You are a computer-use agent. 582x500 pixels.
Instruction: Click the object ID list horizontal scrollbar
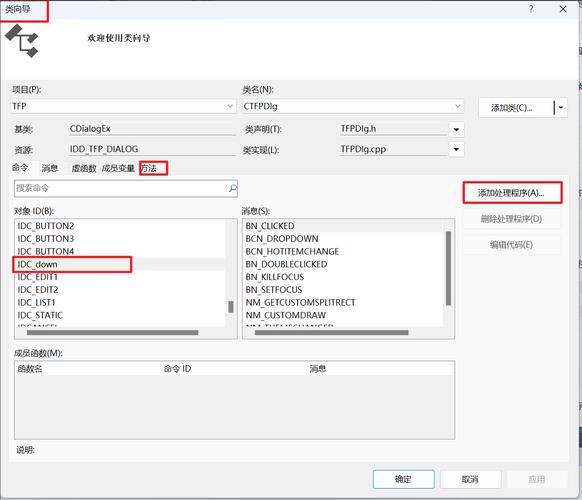(x=119, y=333)
